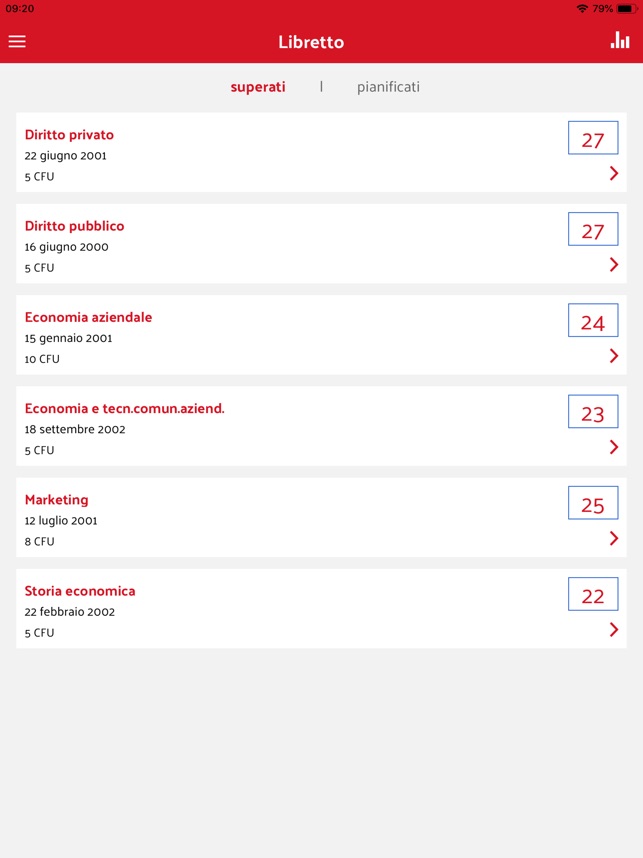The image size is (643, 858).
Task: Tap the grade 22 box for Storia economica
Action: pyautogui.click(x=593, y=594)
